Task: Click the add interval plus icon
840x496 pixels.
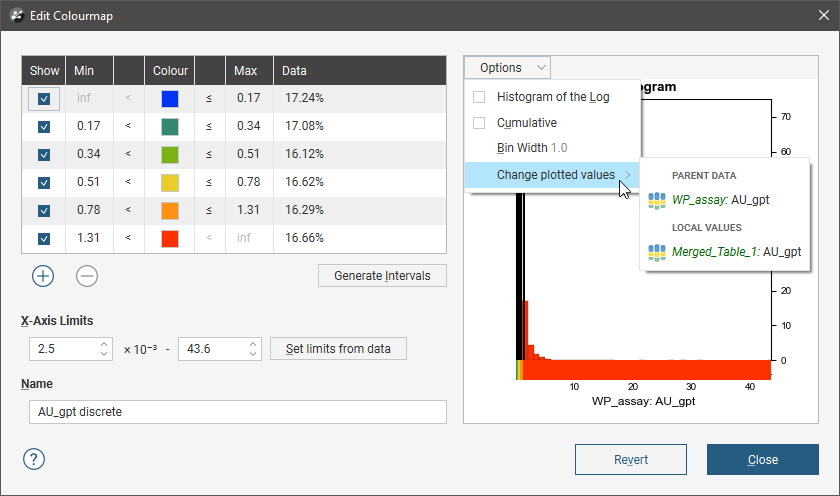Action: coord(43,276)
